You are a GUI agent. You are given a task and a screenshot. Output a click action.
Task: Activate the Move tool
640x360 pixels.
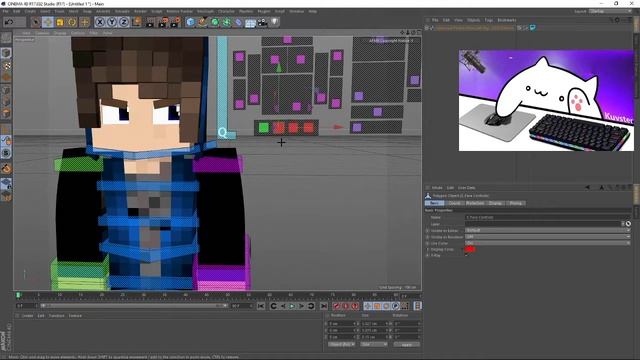pyautogui.click(x=48, y=22)
